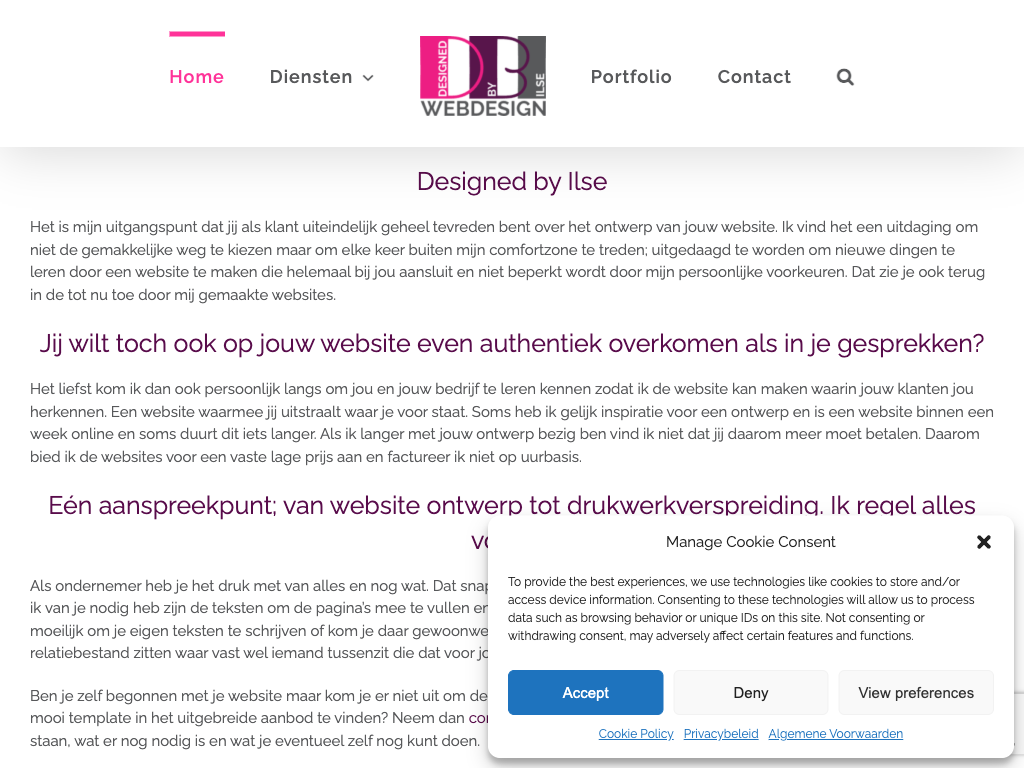The width and height of the screenshot is (1024, 768).
Task: Close the Manage Cookie Consent dialog
Action: (x=984, y=542)
